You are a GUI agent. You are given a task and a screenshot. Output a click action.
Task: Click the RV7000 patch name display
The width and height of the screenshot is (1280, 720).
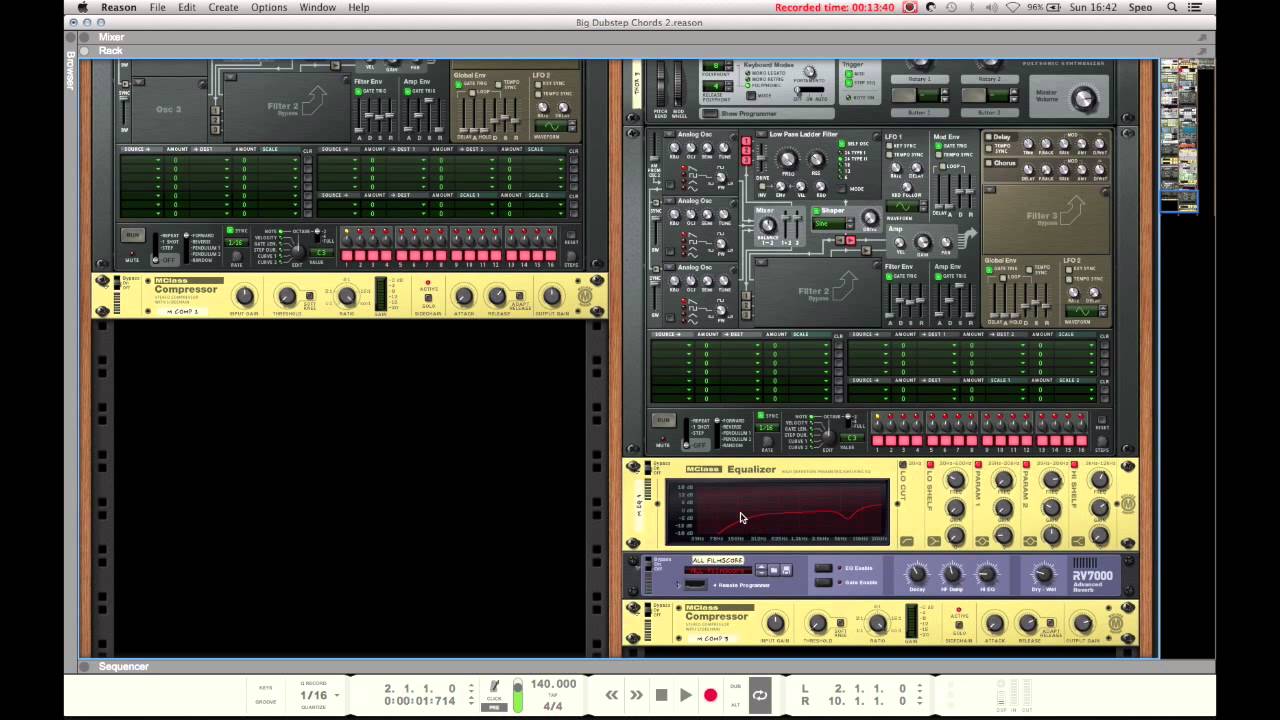pyautogui.click(x=719, y=570)
